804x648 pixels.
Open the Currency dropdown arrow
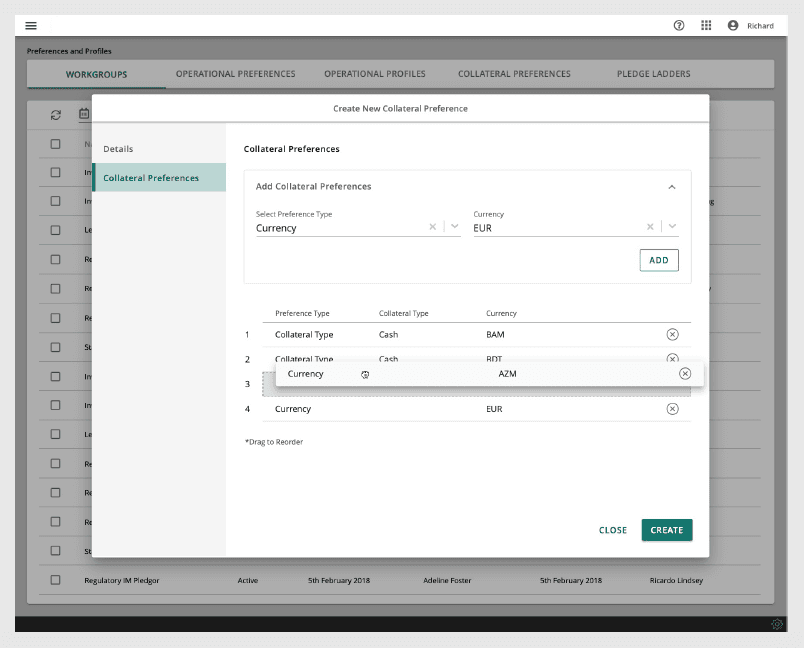[672, 227]
